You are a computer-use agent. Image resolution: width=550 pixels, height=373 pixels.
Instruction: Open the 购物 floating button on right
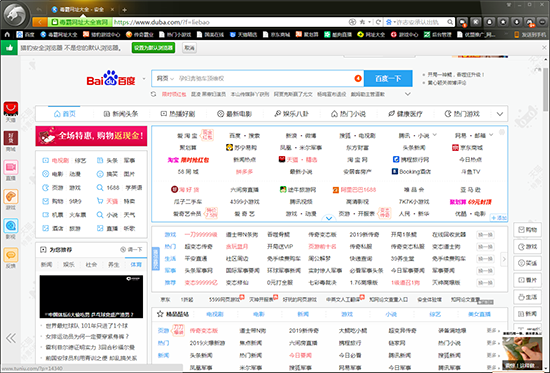[528, 229]
